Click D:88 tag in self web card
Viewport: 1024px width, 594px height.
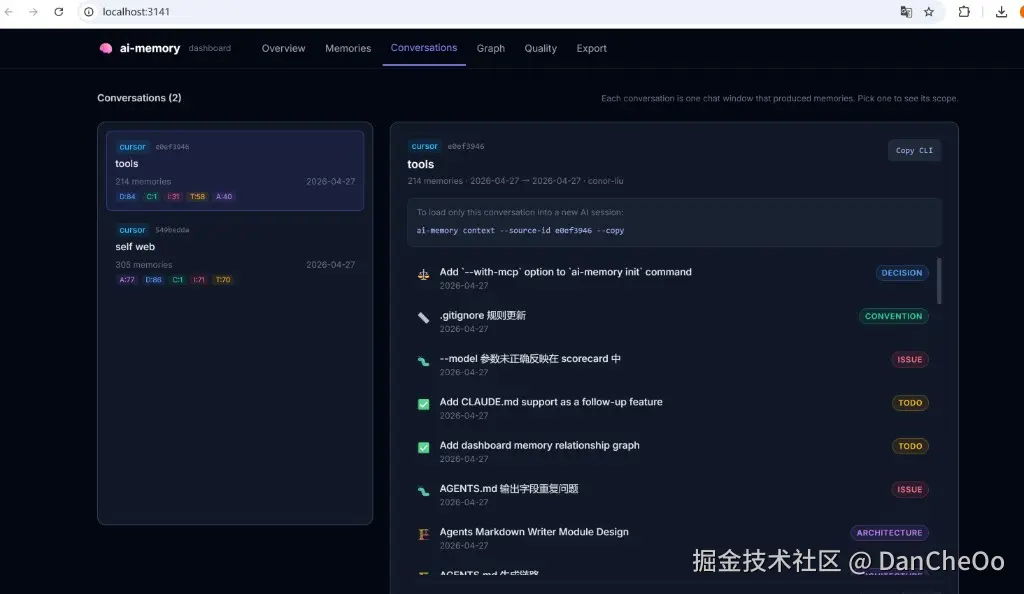pyautogui.click(x=153, y=279)
